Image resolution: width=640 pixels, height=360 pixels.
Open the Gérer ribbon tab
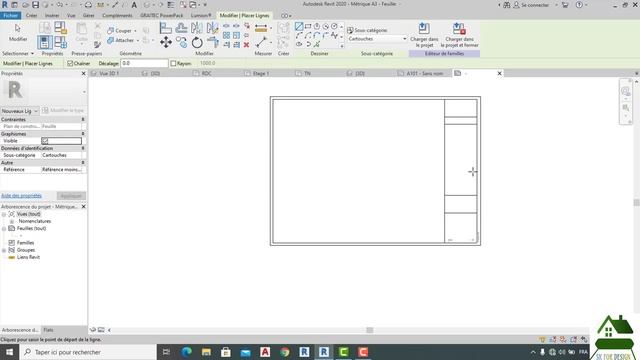[x=89, y=16]
